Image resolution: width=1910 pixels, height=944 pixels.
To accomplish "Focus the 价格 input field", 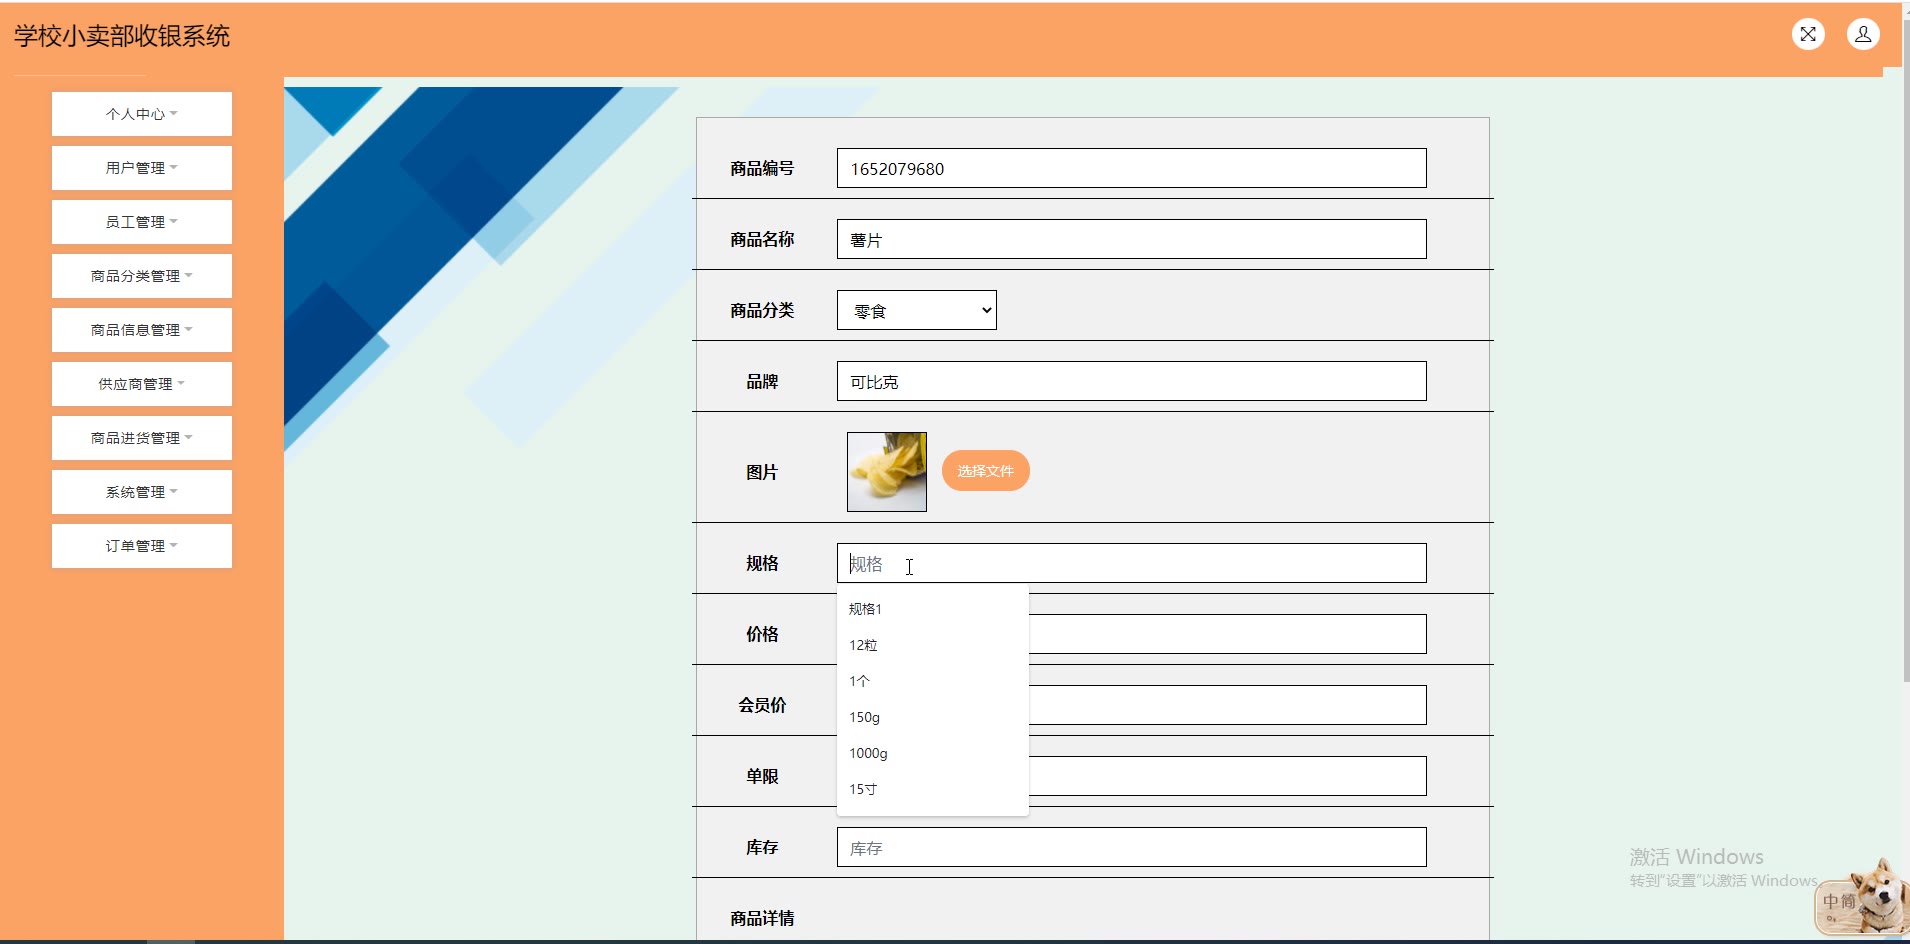I will coord(1228,634).
